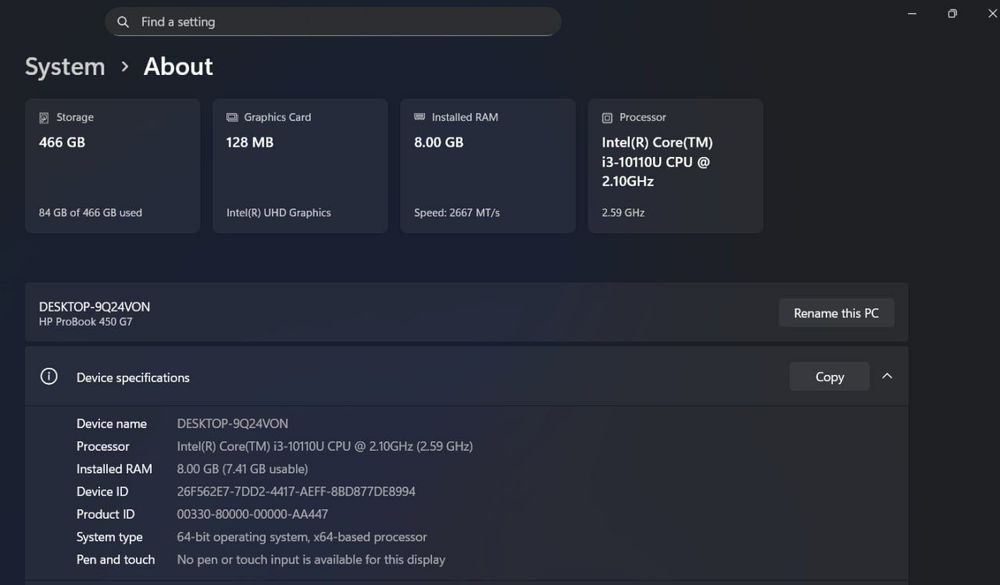This screenshot has width=1000, height=585.
Task: Click the breadcrumb chevron separator
Action: coord(125,67)
